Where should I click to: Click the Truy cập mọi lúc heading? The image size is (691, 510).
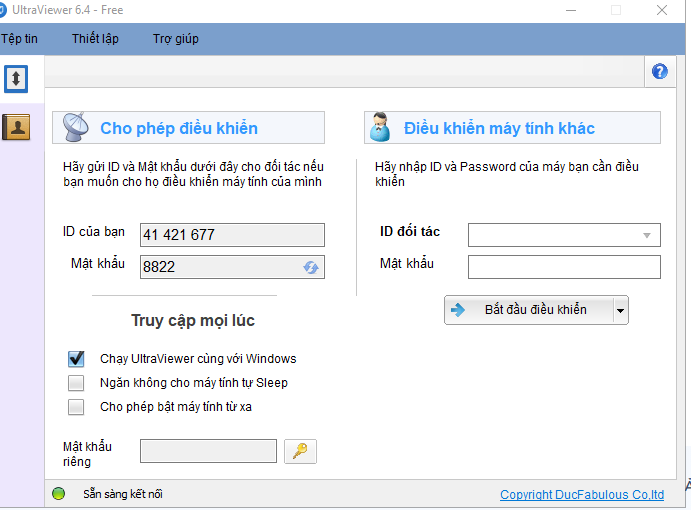[193, 320]
